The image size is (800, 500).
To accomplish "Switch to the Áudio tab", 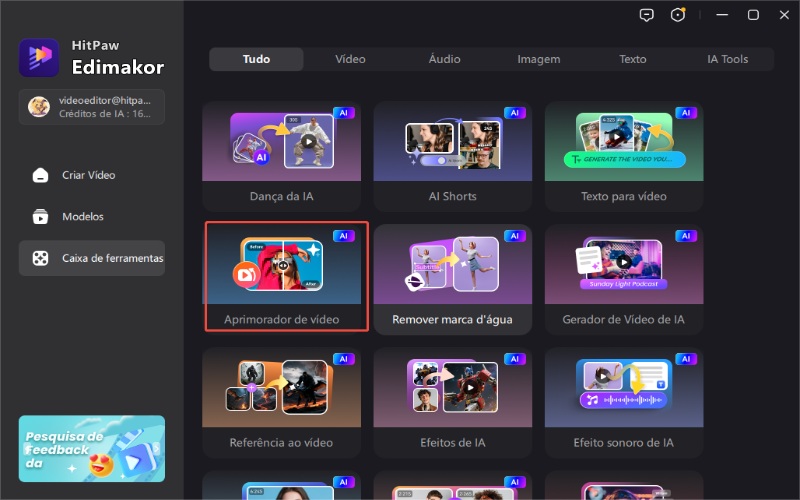I will [444, 59].
